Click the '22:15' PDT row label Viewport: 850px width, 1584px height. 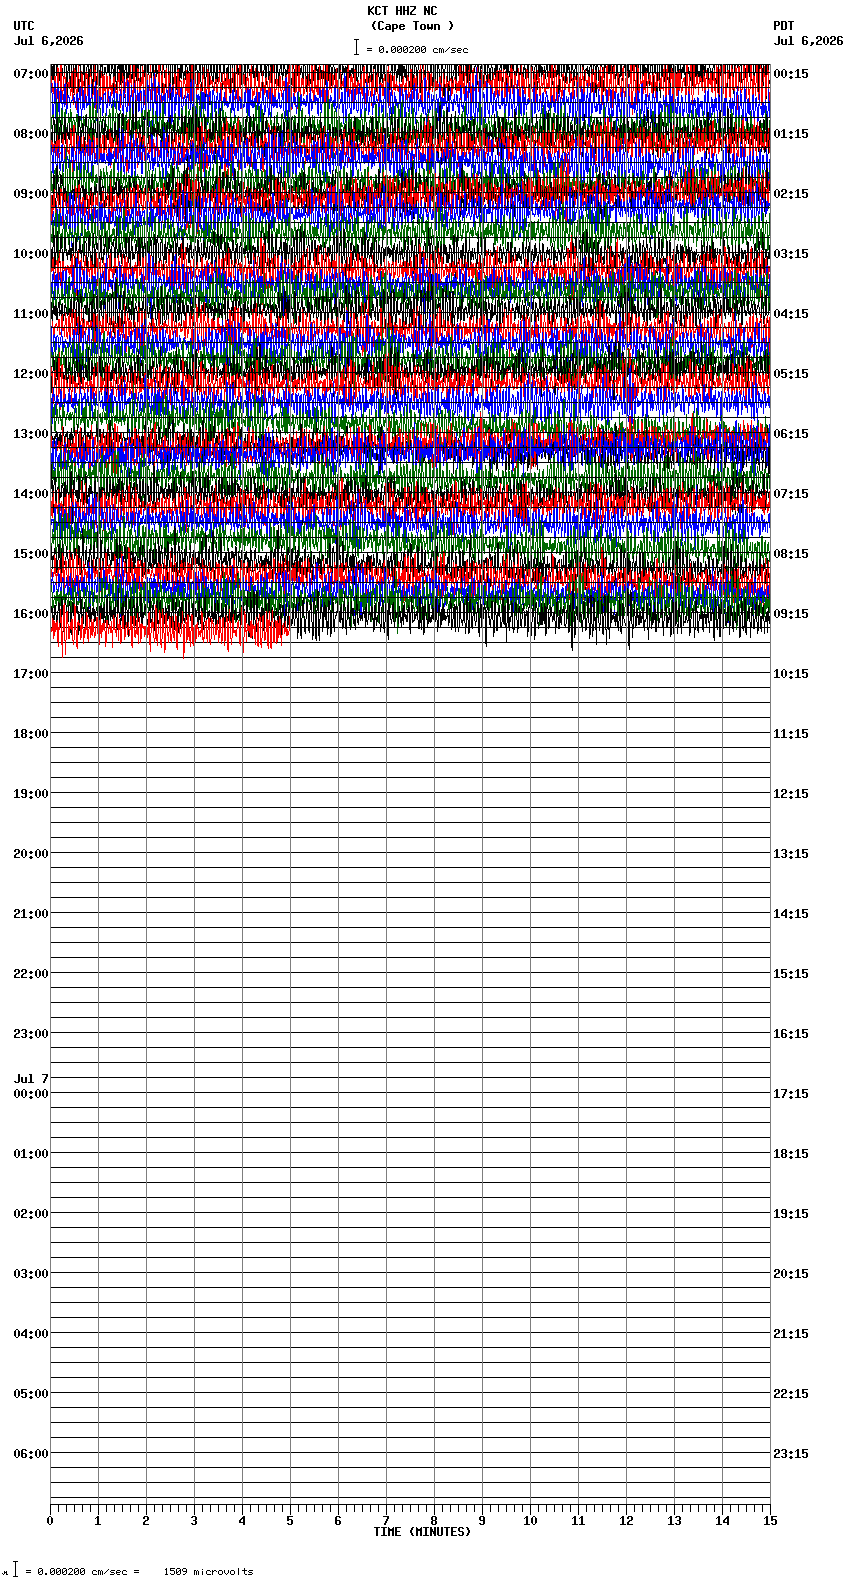791,1394
